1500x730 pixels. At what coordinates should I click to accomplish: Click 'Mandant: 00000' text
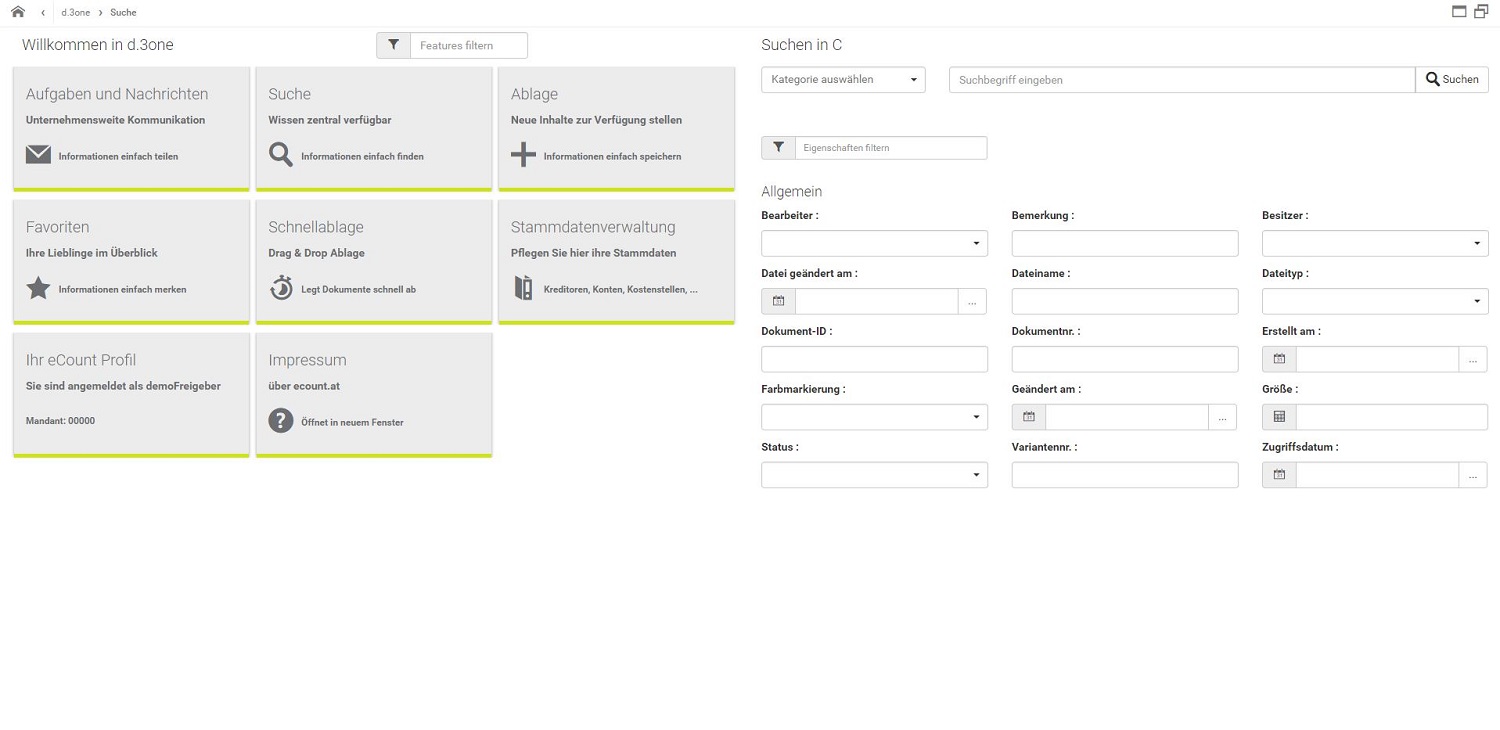(60, 421)
